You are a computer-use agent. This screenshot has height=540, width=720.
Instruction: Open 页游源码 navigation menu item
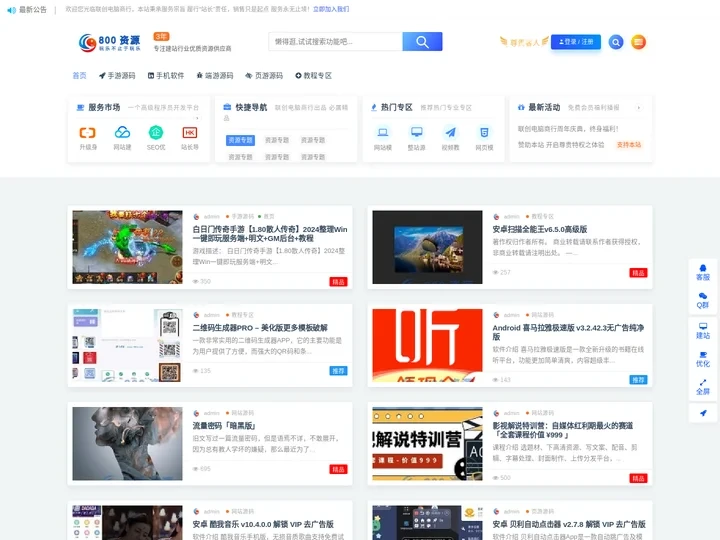click(264, 75)
